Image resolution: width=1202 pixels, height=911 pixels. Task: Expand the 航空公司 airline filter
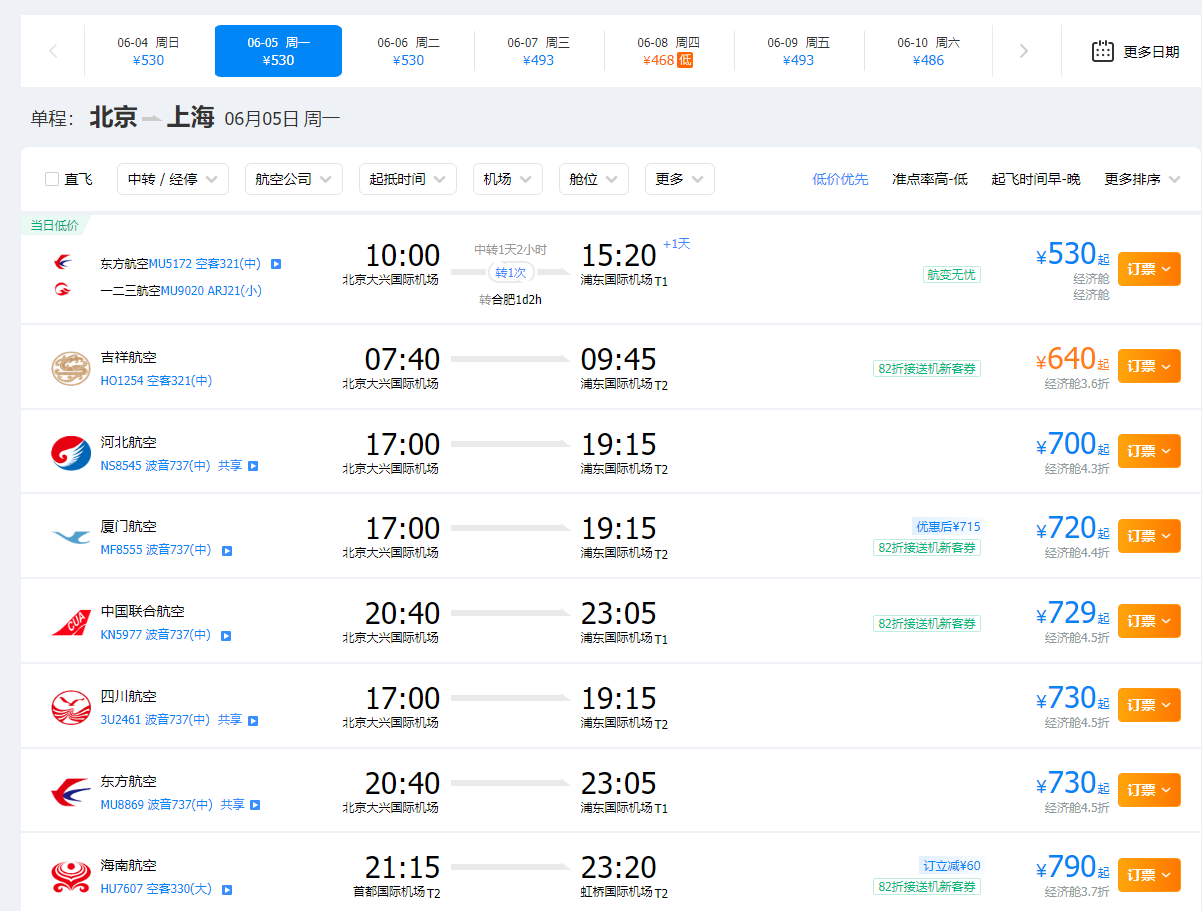pos(293,179)
